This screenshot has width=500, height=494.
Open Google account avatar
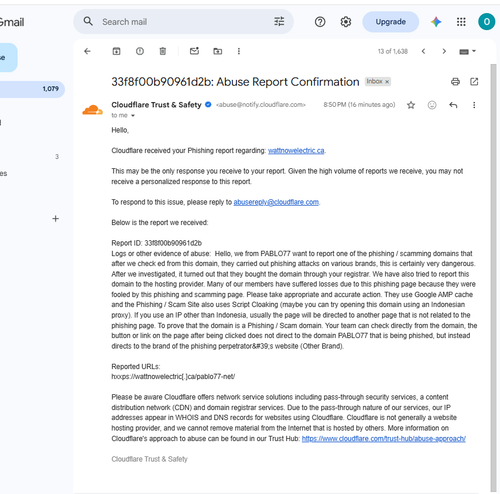[x=487, y=22]
